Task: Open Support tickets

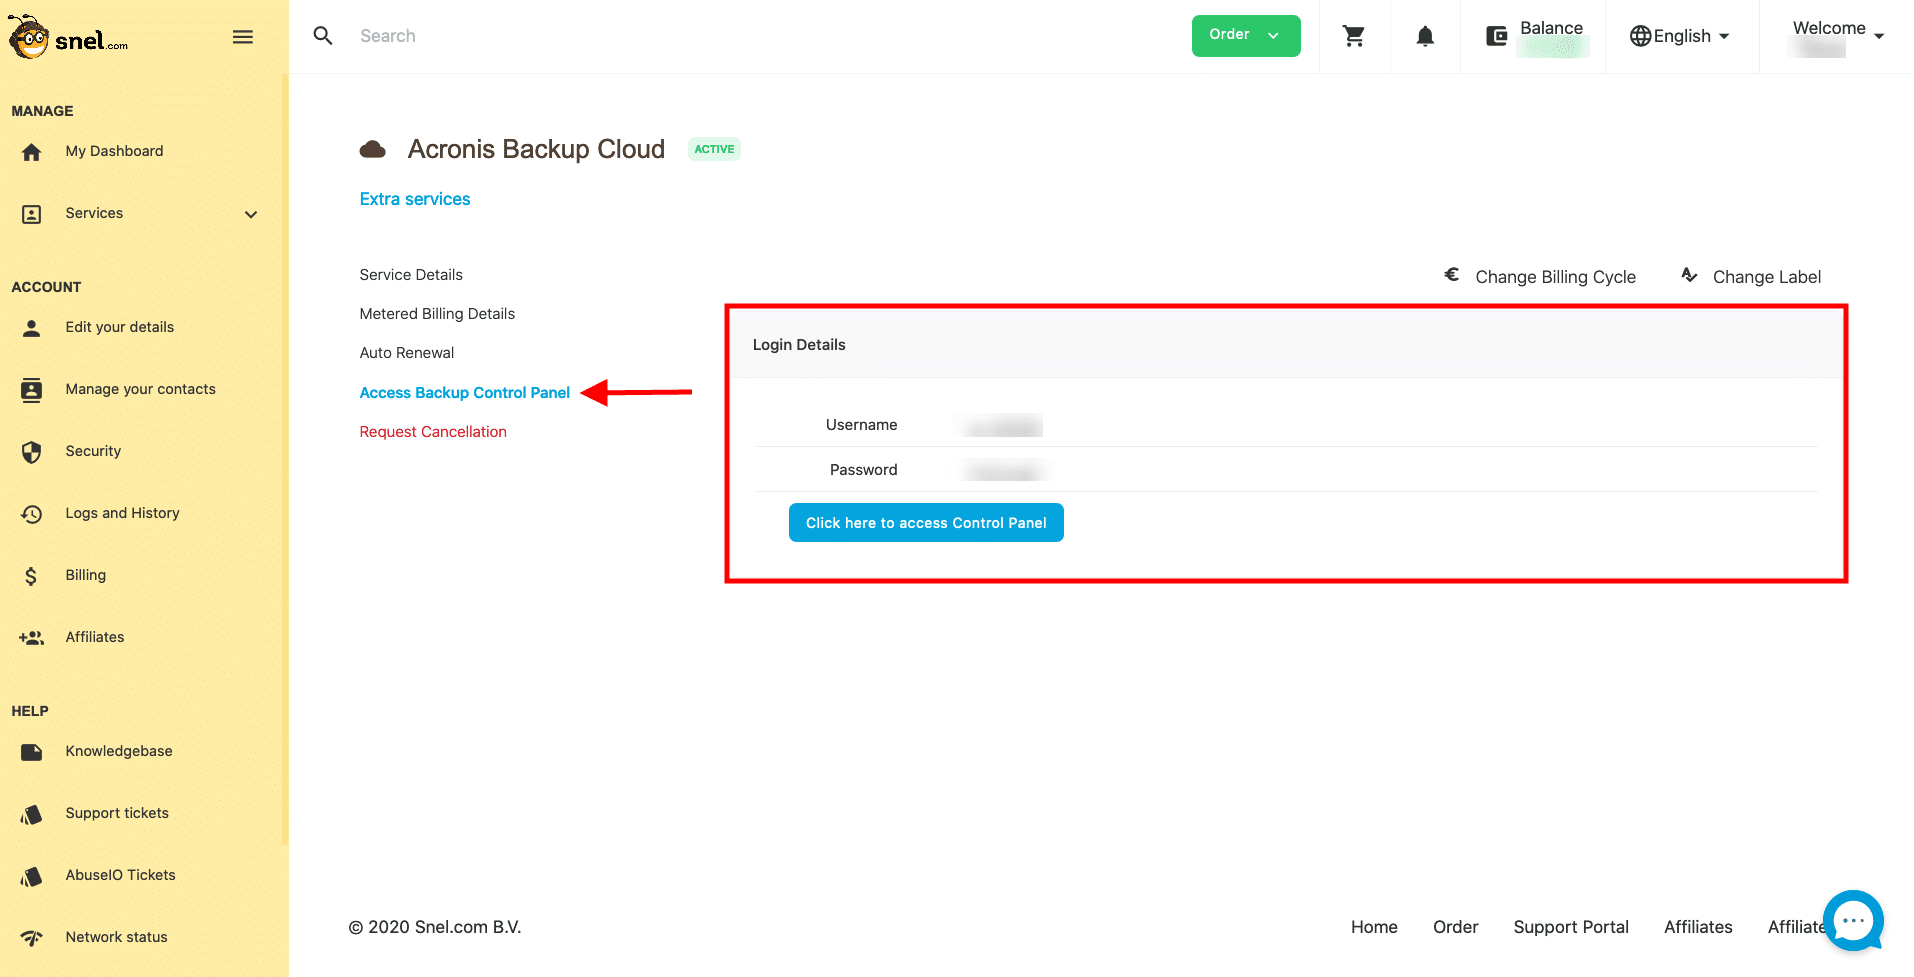Action: 117,813
